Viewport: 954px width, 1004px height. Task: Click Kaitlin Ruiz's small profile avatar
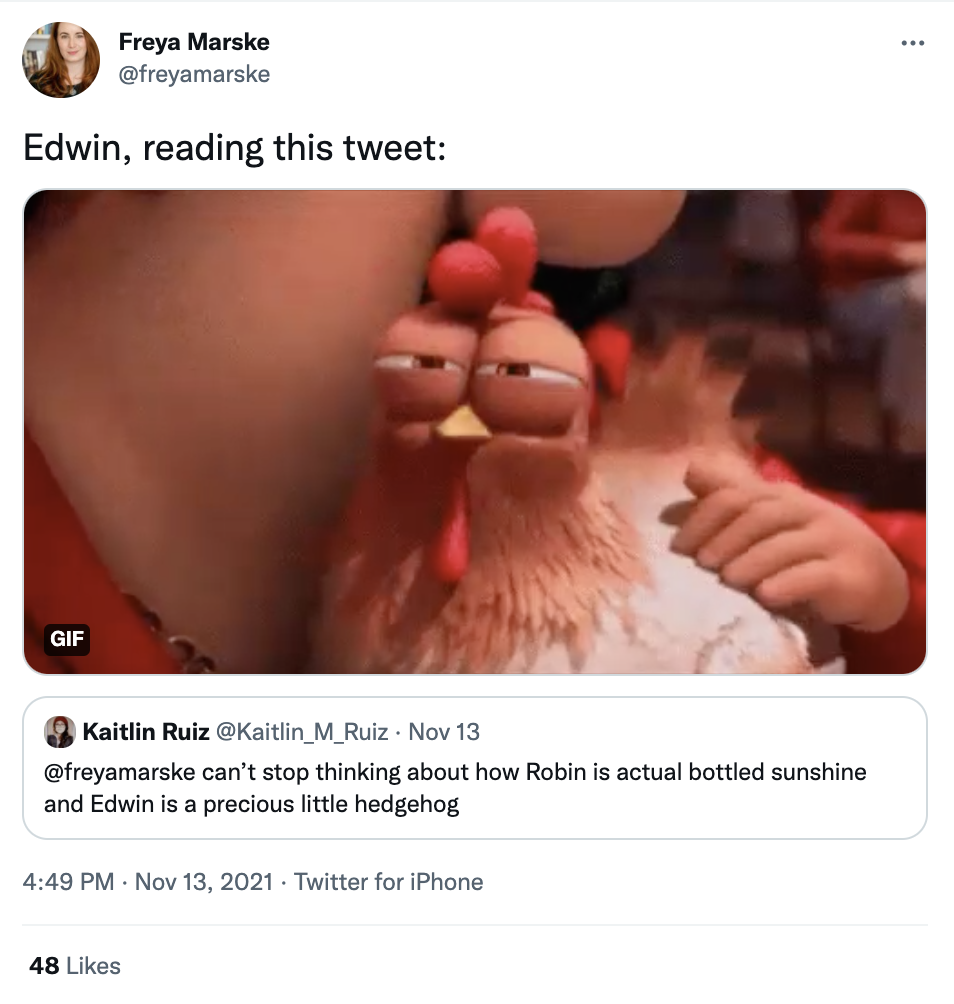click(58, 733)
